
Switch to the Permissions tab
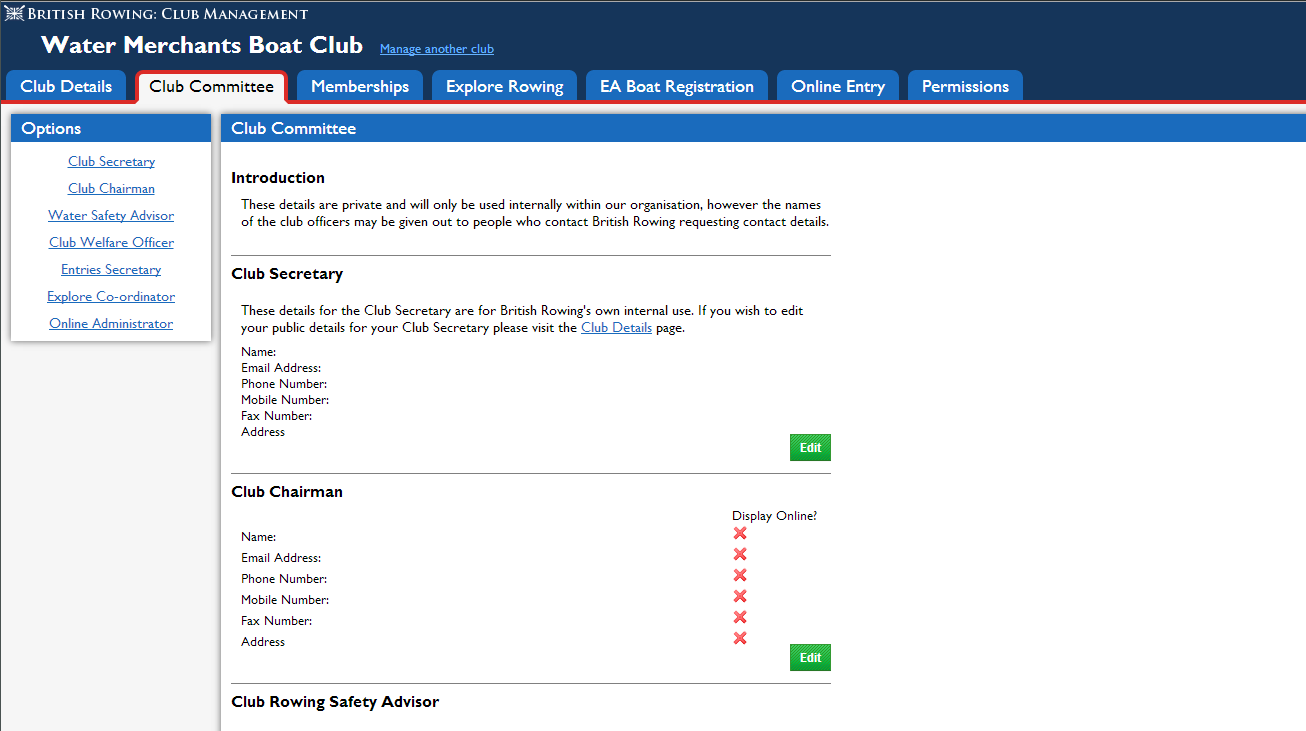tap(965, 86)
